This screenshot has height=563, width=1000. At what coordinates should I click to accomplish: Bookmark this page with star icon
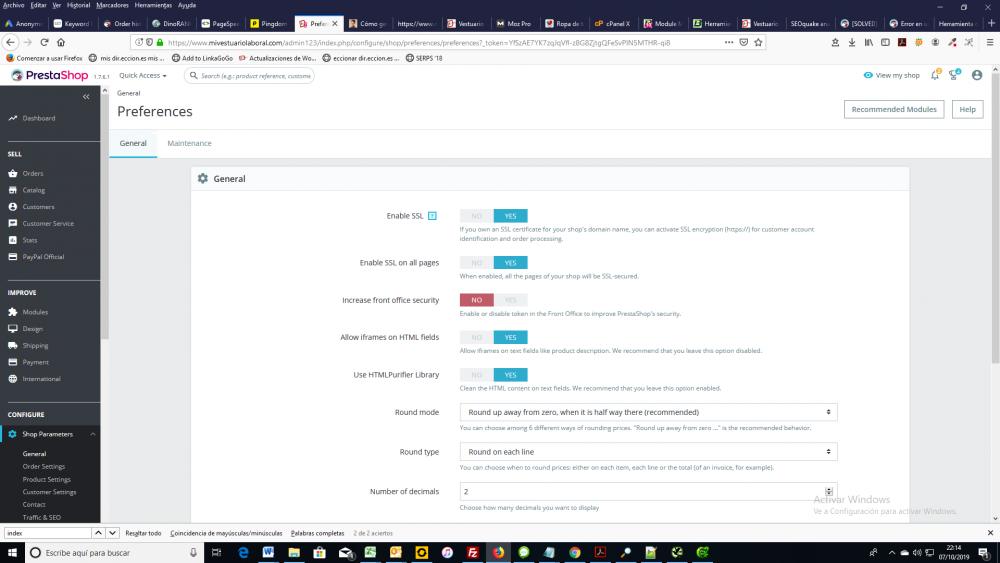[x=758, y=42]
